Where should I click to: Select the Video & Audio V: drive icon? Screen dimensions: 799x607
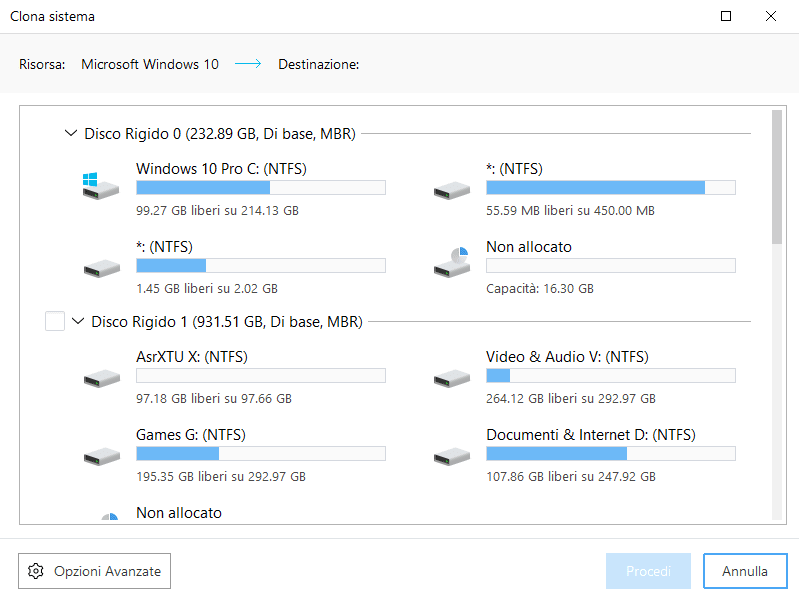tap(452, 377)
